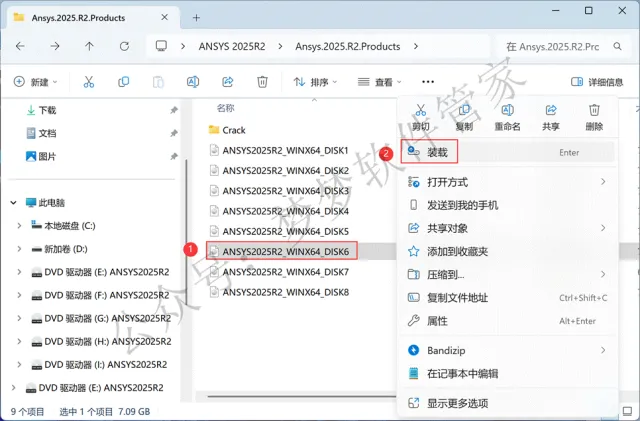Click the Cut scissors icon in toolbar
Screen dimensions: 640x421
[89, 82]
